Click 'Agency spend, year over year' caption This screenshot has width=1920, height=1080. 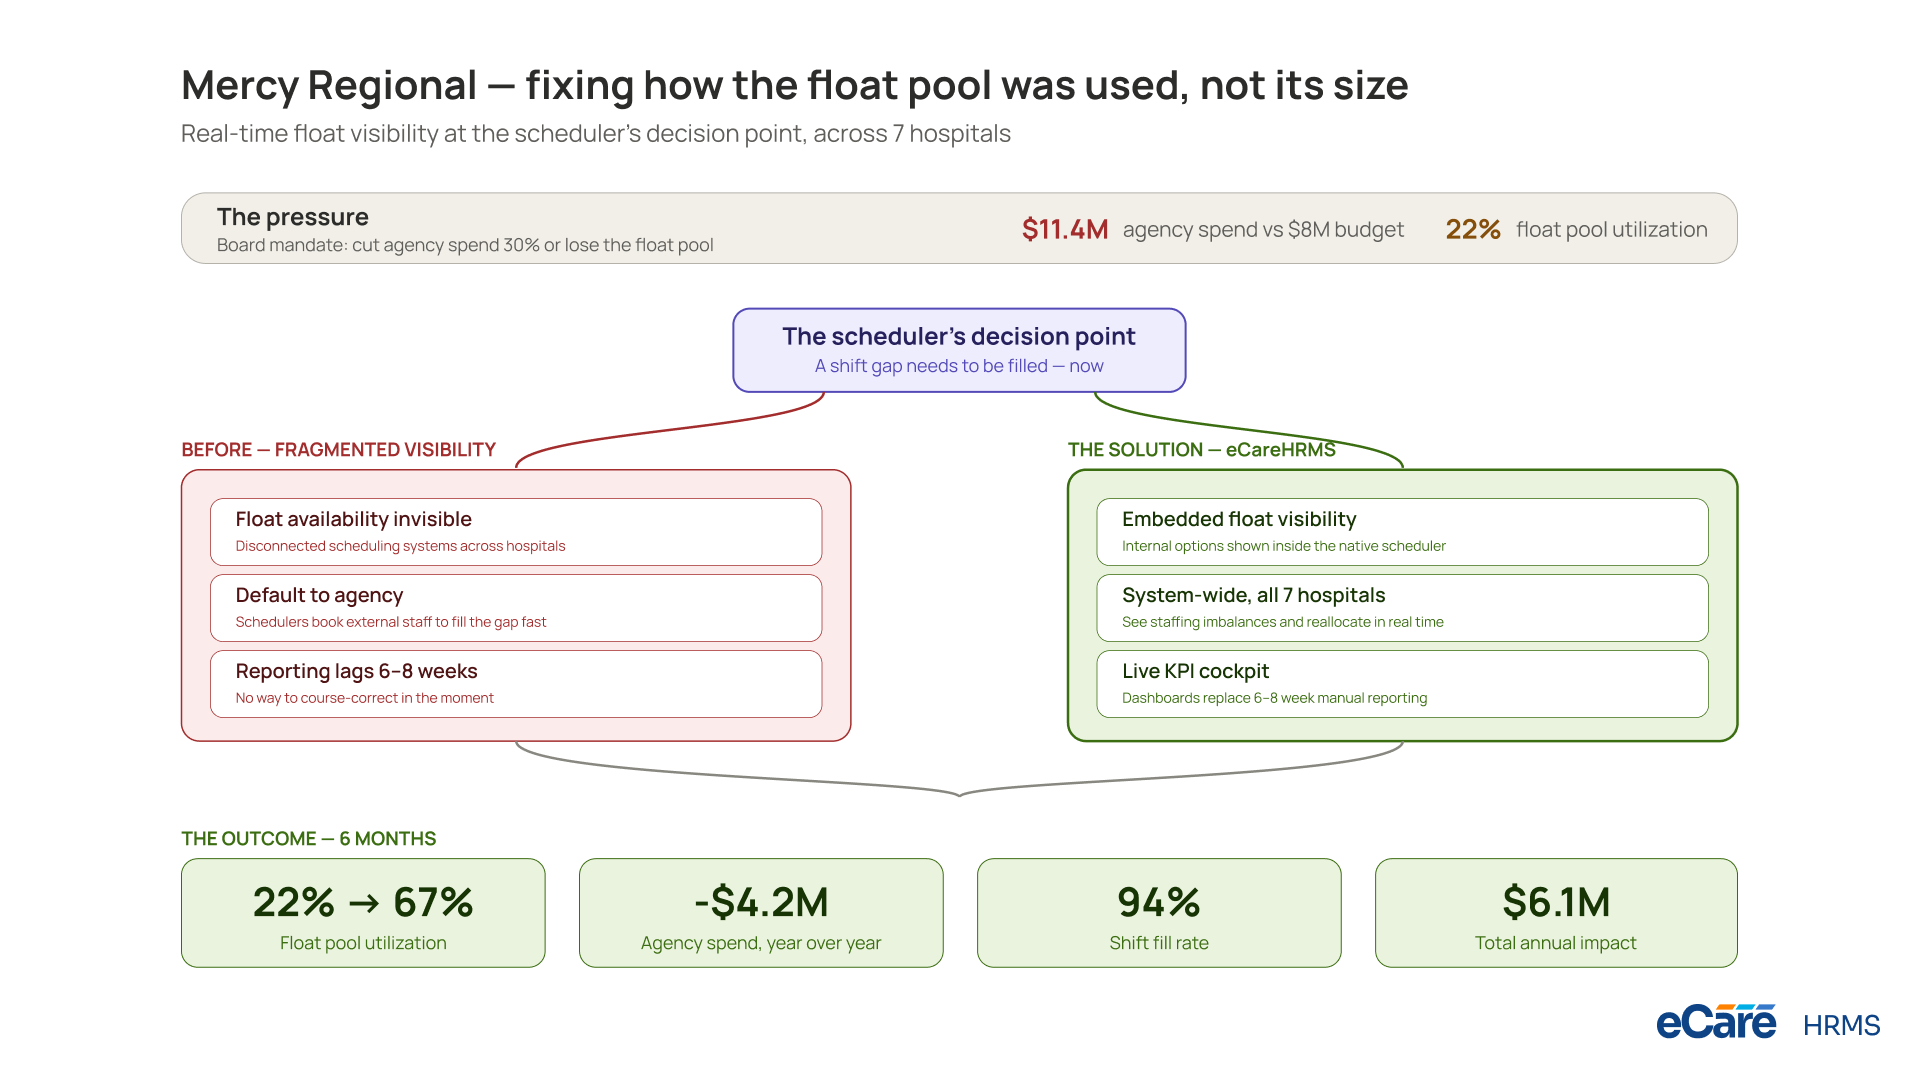[761, 943]
